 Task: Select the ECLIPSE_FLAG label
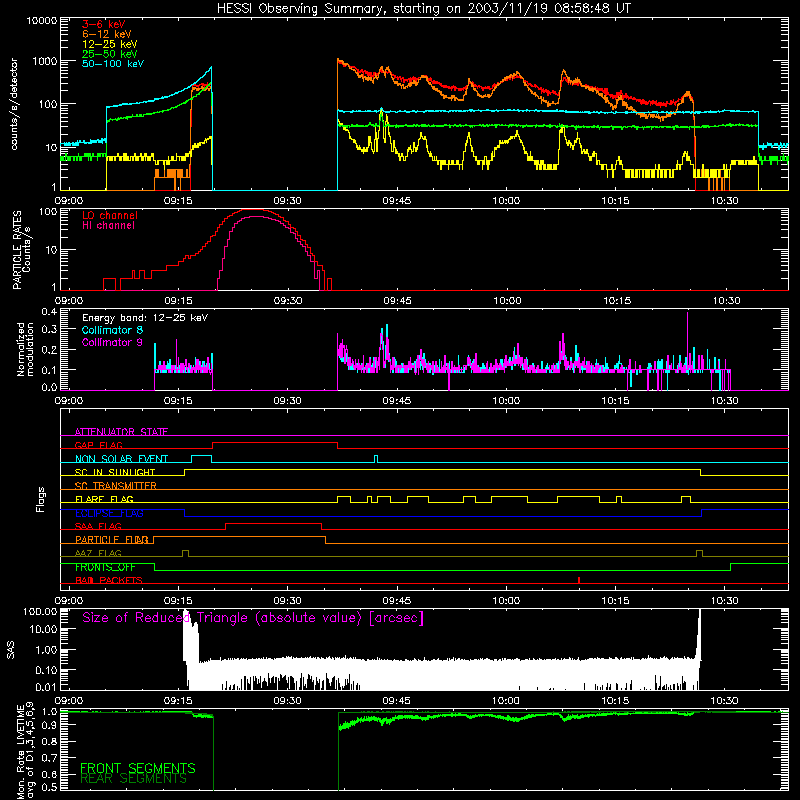click(109, 513)
